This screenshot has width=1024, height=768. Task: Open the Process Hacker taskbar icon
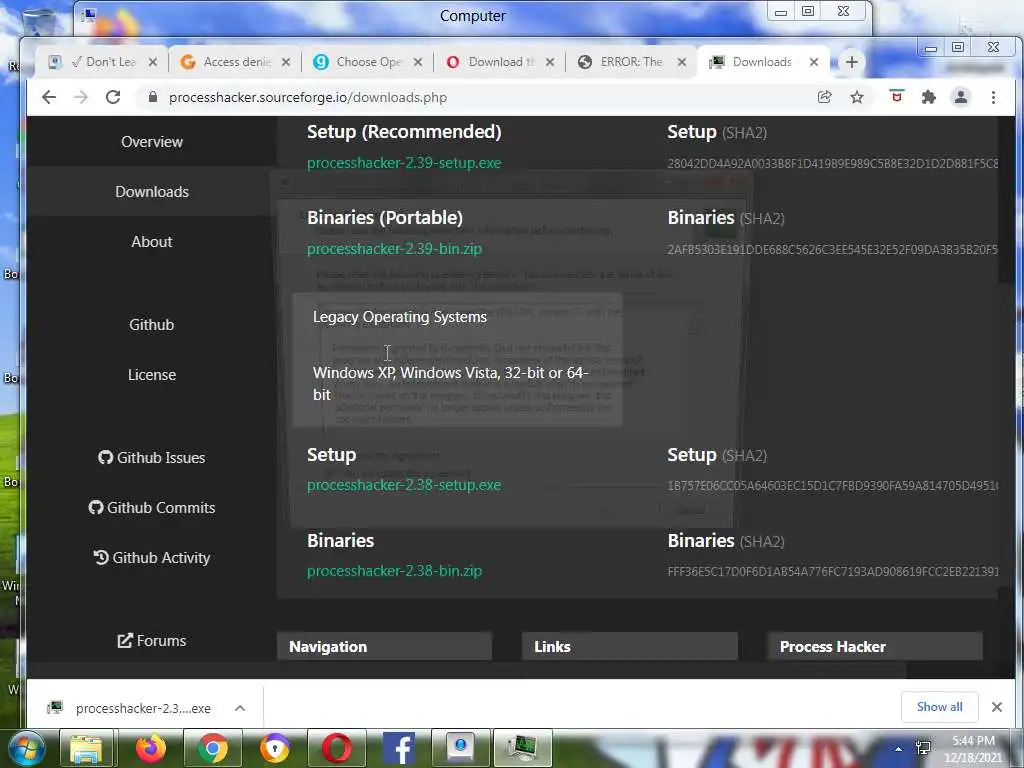click(523, 748)
